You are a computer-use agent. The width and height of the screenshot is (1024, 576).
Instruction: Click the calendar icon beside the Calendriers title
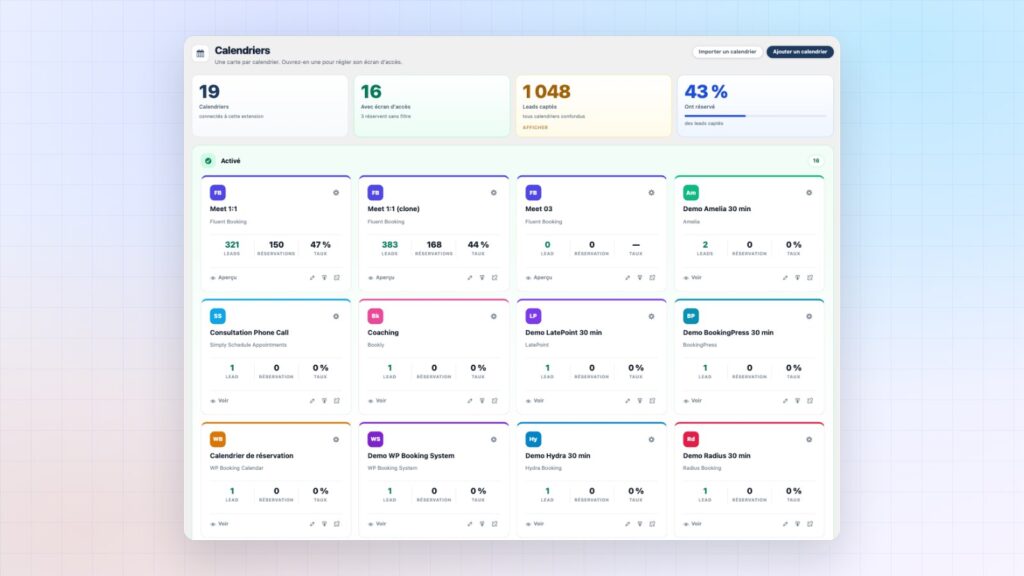coord(200,54)
